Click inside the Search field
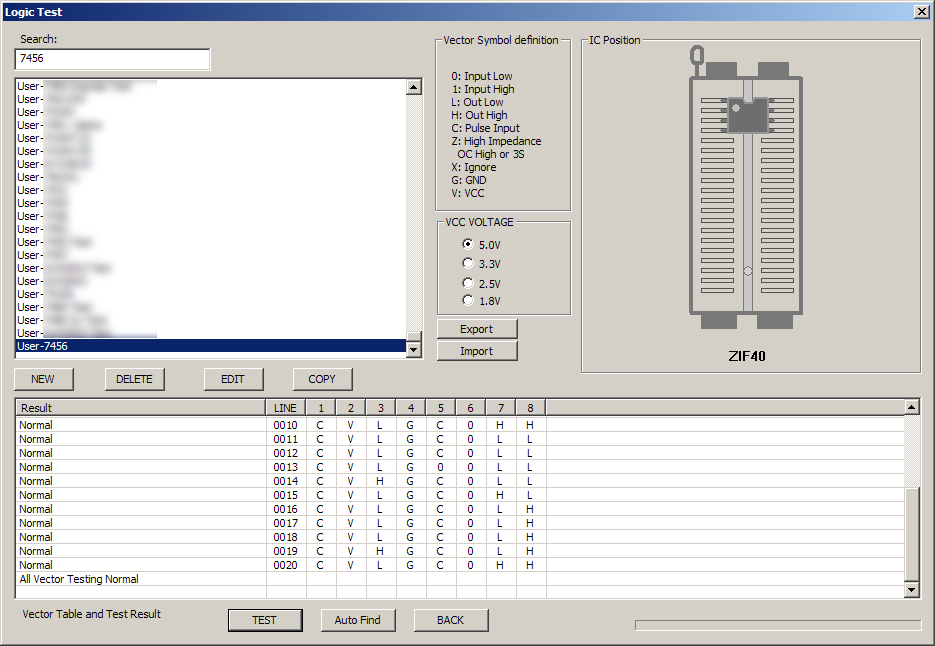Screen dimensions: 935x646 (x=111, y=59)
